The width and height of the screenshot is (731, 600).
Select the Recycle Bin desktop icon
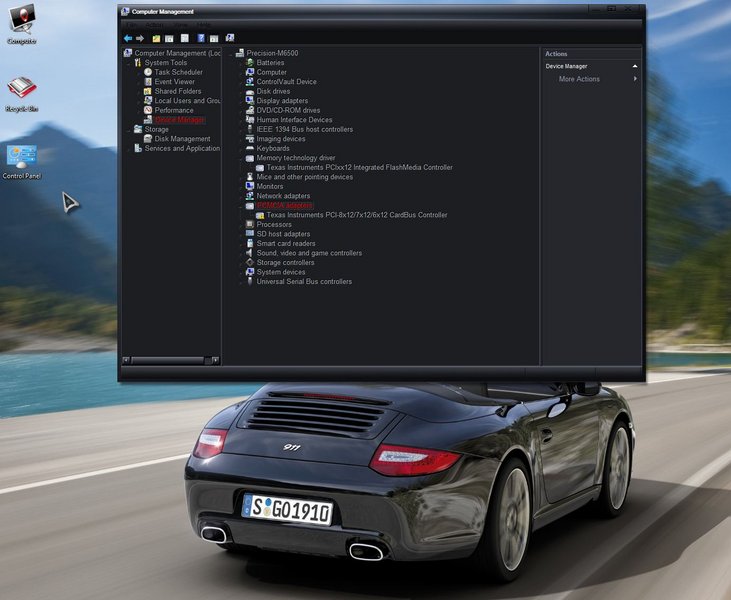click(x=22, y=91)
